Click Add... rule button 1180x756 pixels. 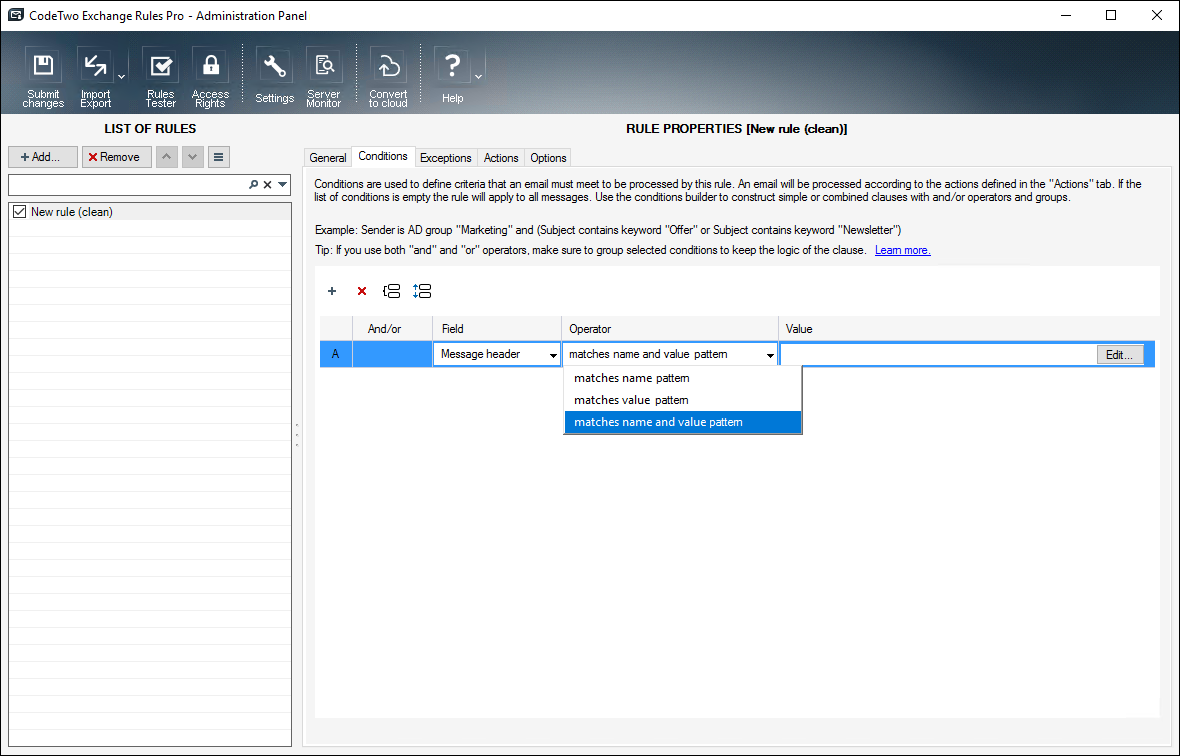pos(43,156)
